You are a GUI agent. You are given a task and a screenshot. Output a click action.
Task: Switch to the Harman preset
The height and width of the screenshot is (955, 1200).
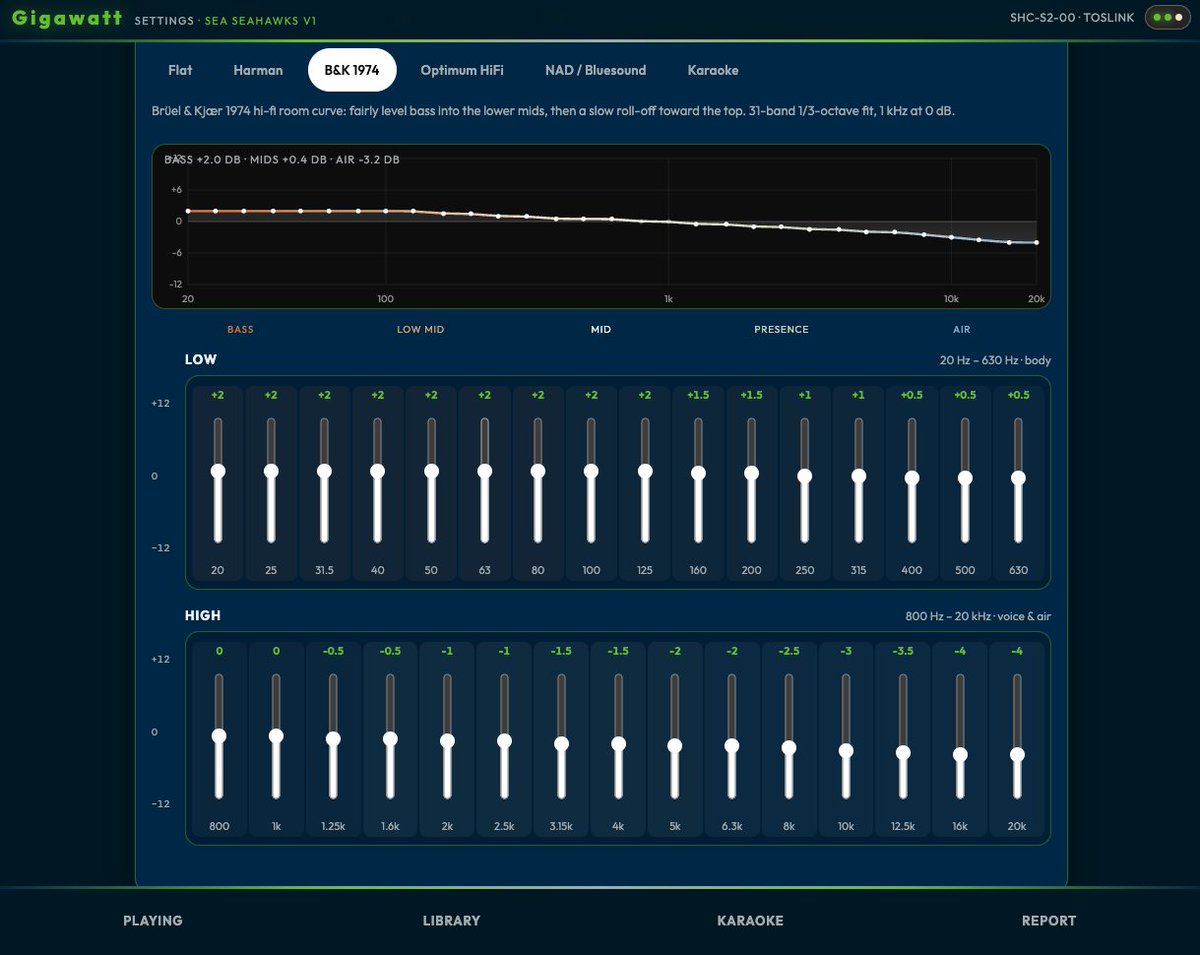pos(258,70)
